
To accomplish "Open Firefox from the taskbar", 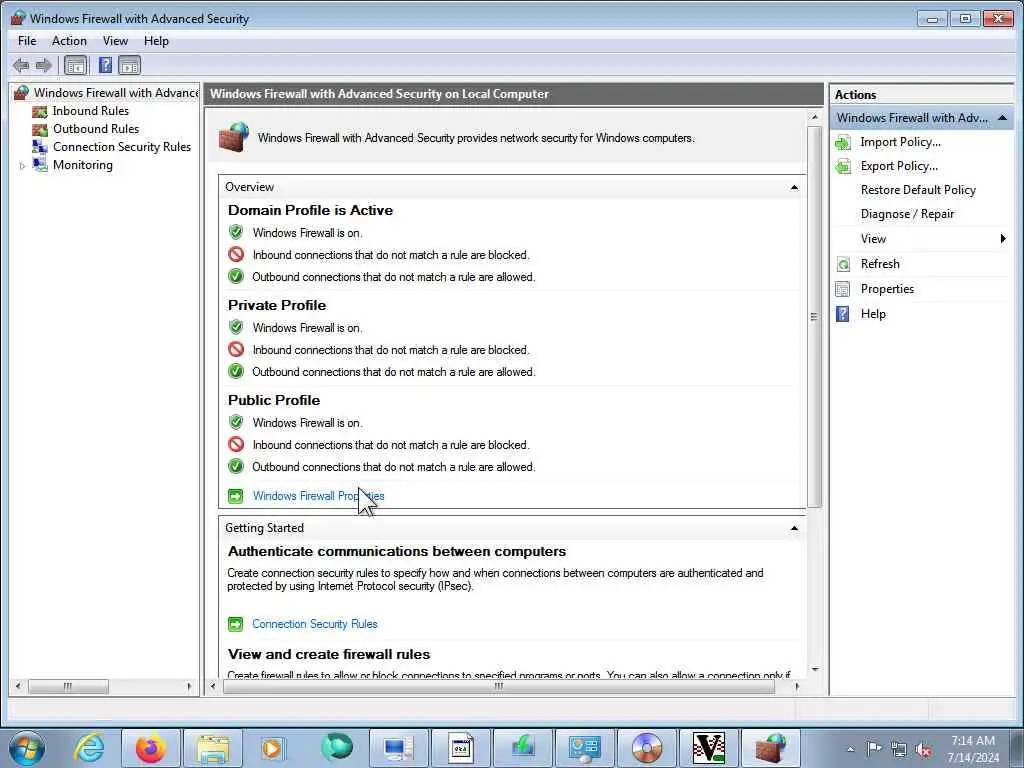I will tap(150, 748).
